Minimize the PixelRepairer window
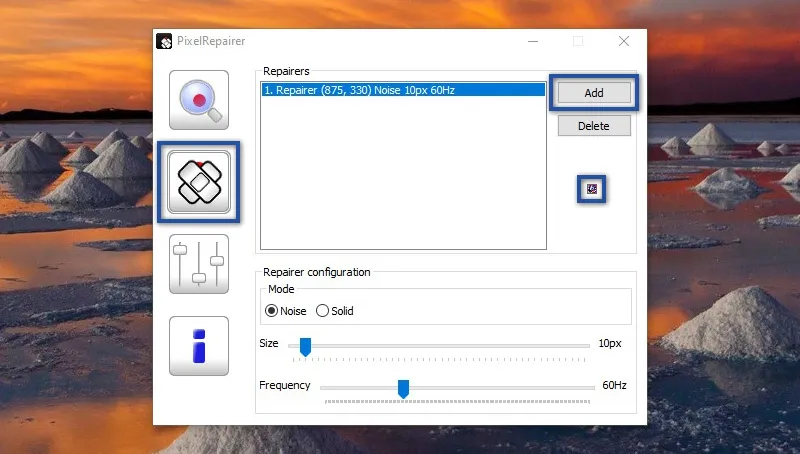The image size is (800, 454). pos(533,41)
